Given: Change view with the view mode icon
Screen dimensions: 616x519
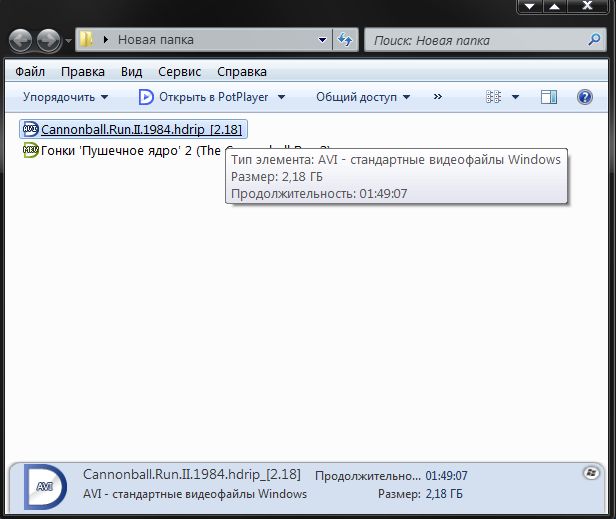Looking at the screenshot, I should tap(493, 97).
